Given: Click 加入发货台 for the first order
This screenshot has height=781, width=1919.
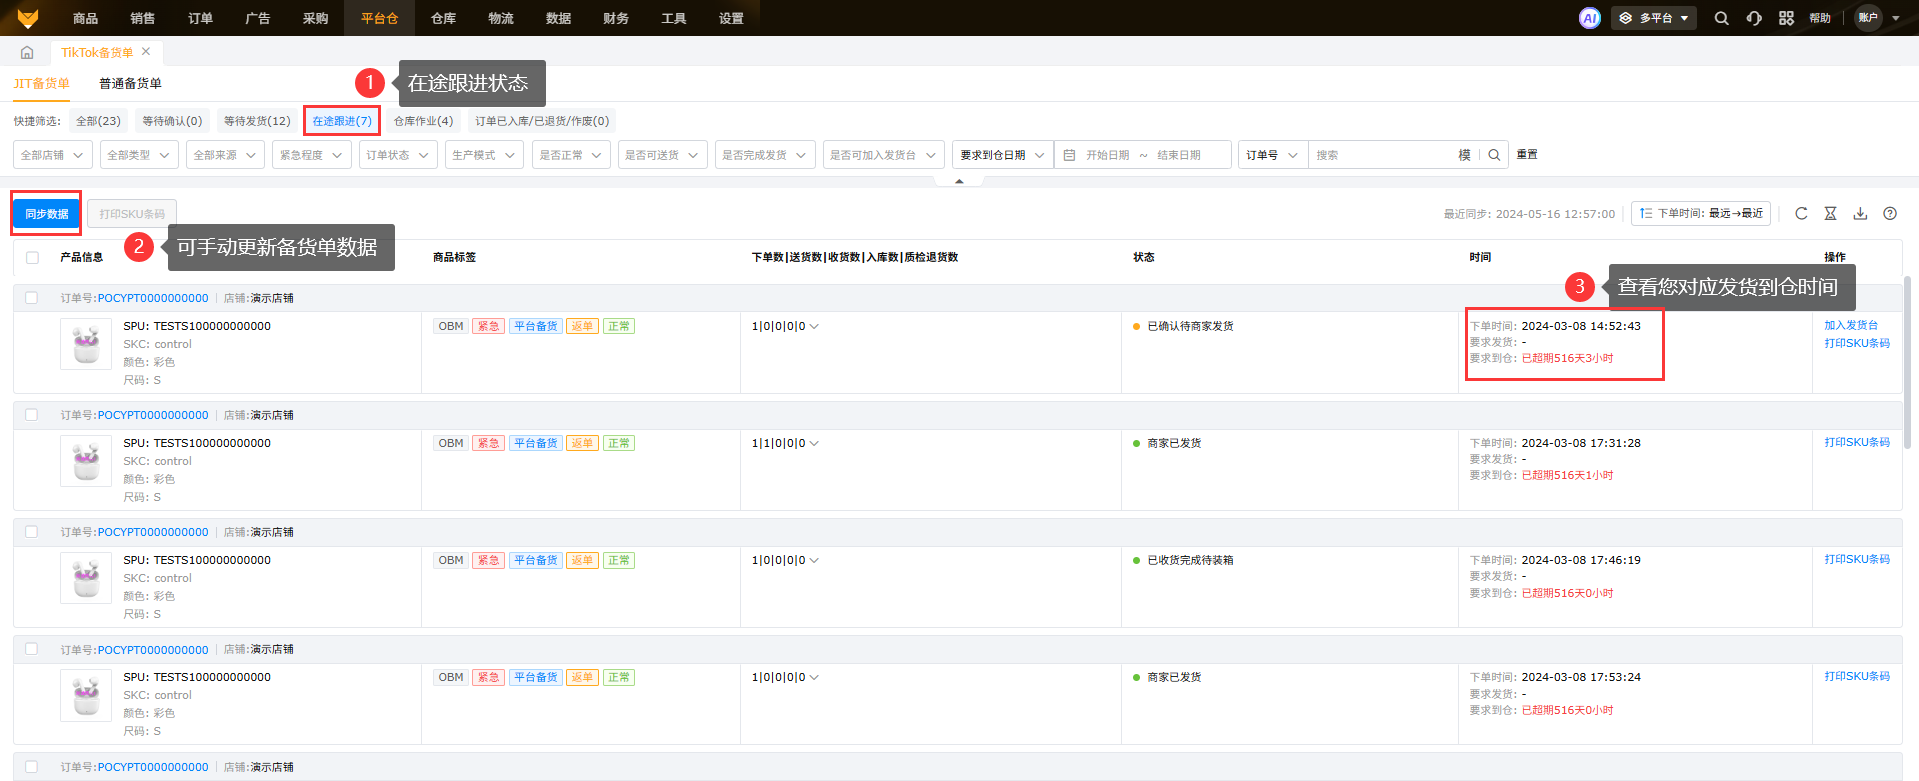Looking at the screenshot, I should tap(1851, 325).
